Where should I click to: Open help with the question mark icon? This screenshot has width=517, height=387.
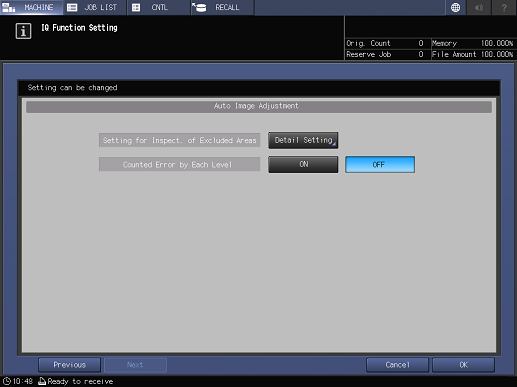[504, 7]
